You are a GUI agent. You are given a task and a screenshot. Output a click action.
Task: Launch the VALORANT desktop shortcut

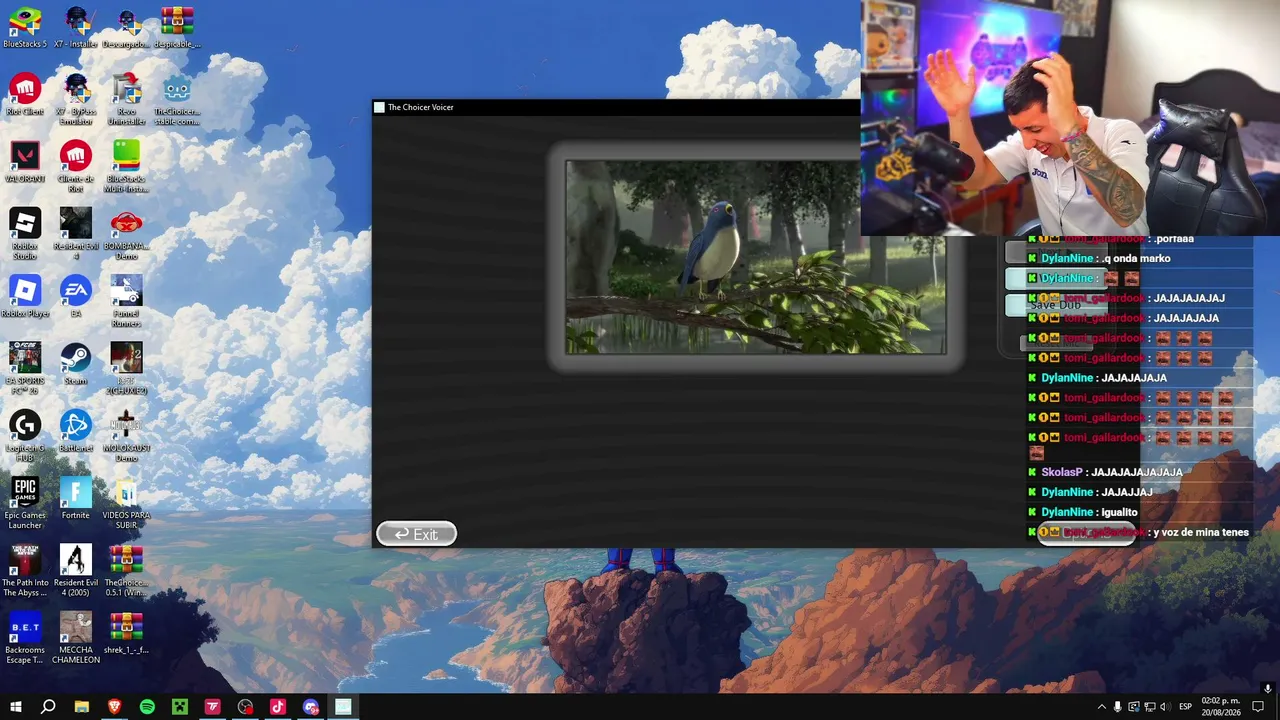click(25, 162)
